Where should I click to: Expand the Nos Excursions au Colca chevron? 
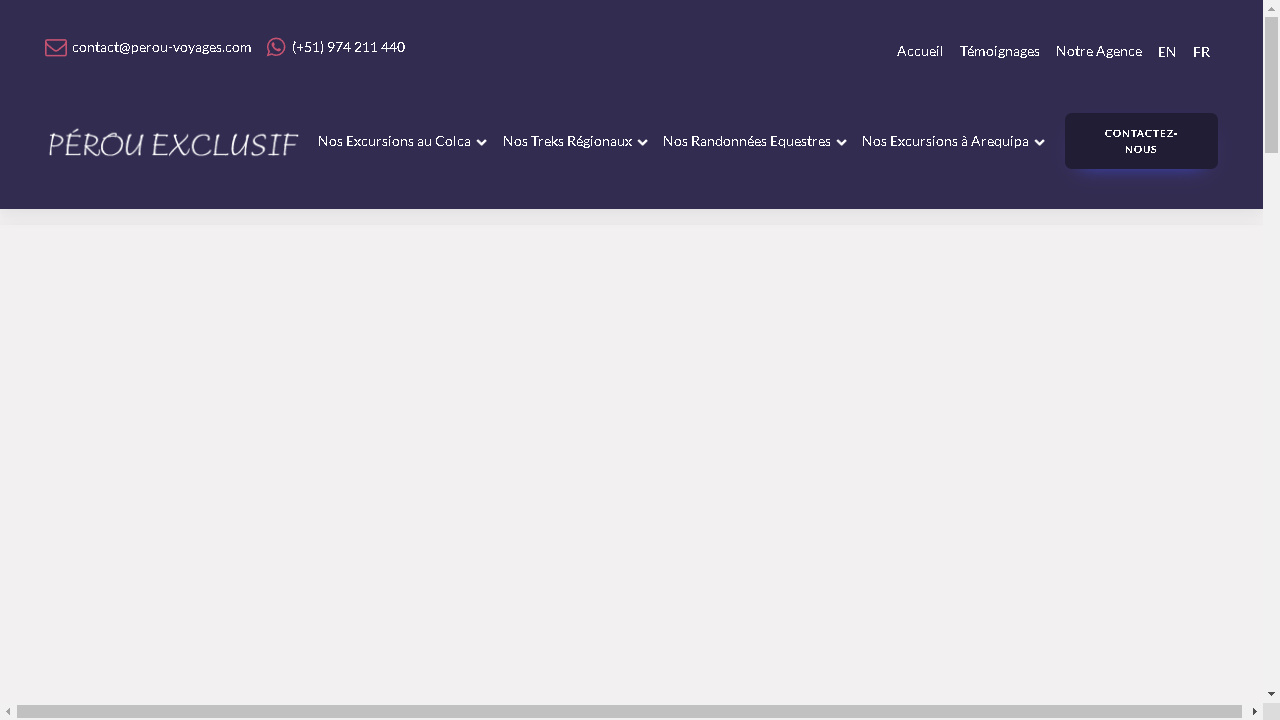[x=481, y=143]
